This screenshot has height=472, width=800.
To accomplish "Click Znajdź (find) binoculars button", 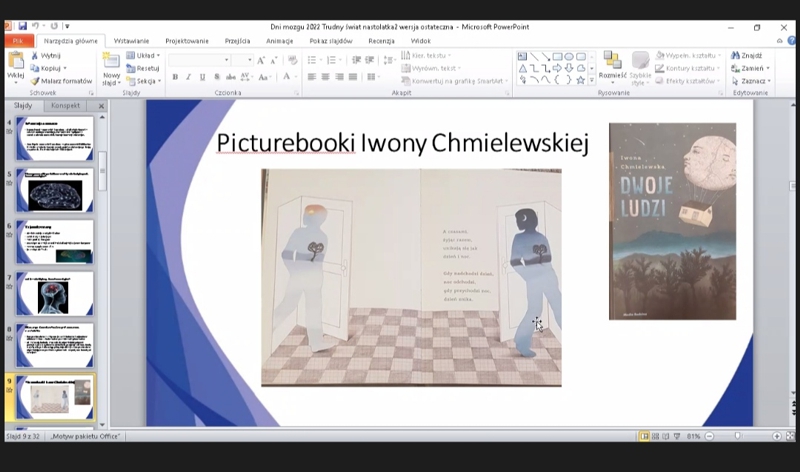I will pyautogui.click(x=746, y=55).
